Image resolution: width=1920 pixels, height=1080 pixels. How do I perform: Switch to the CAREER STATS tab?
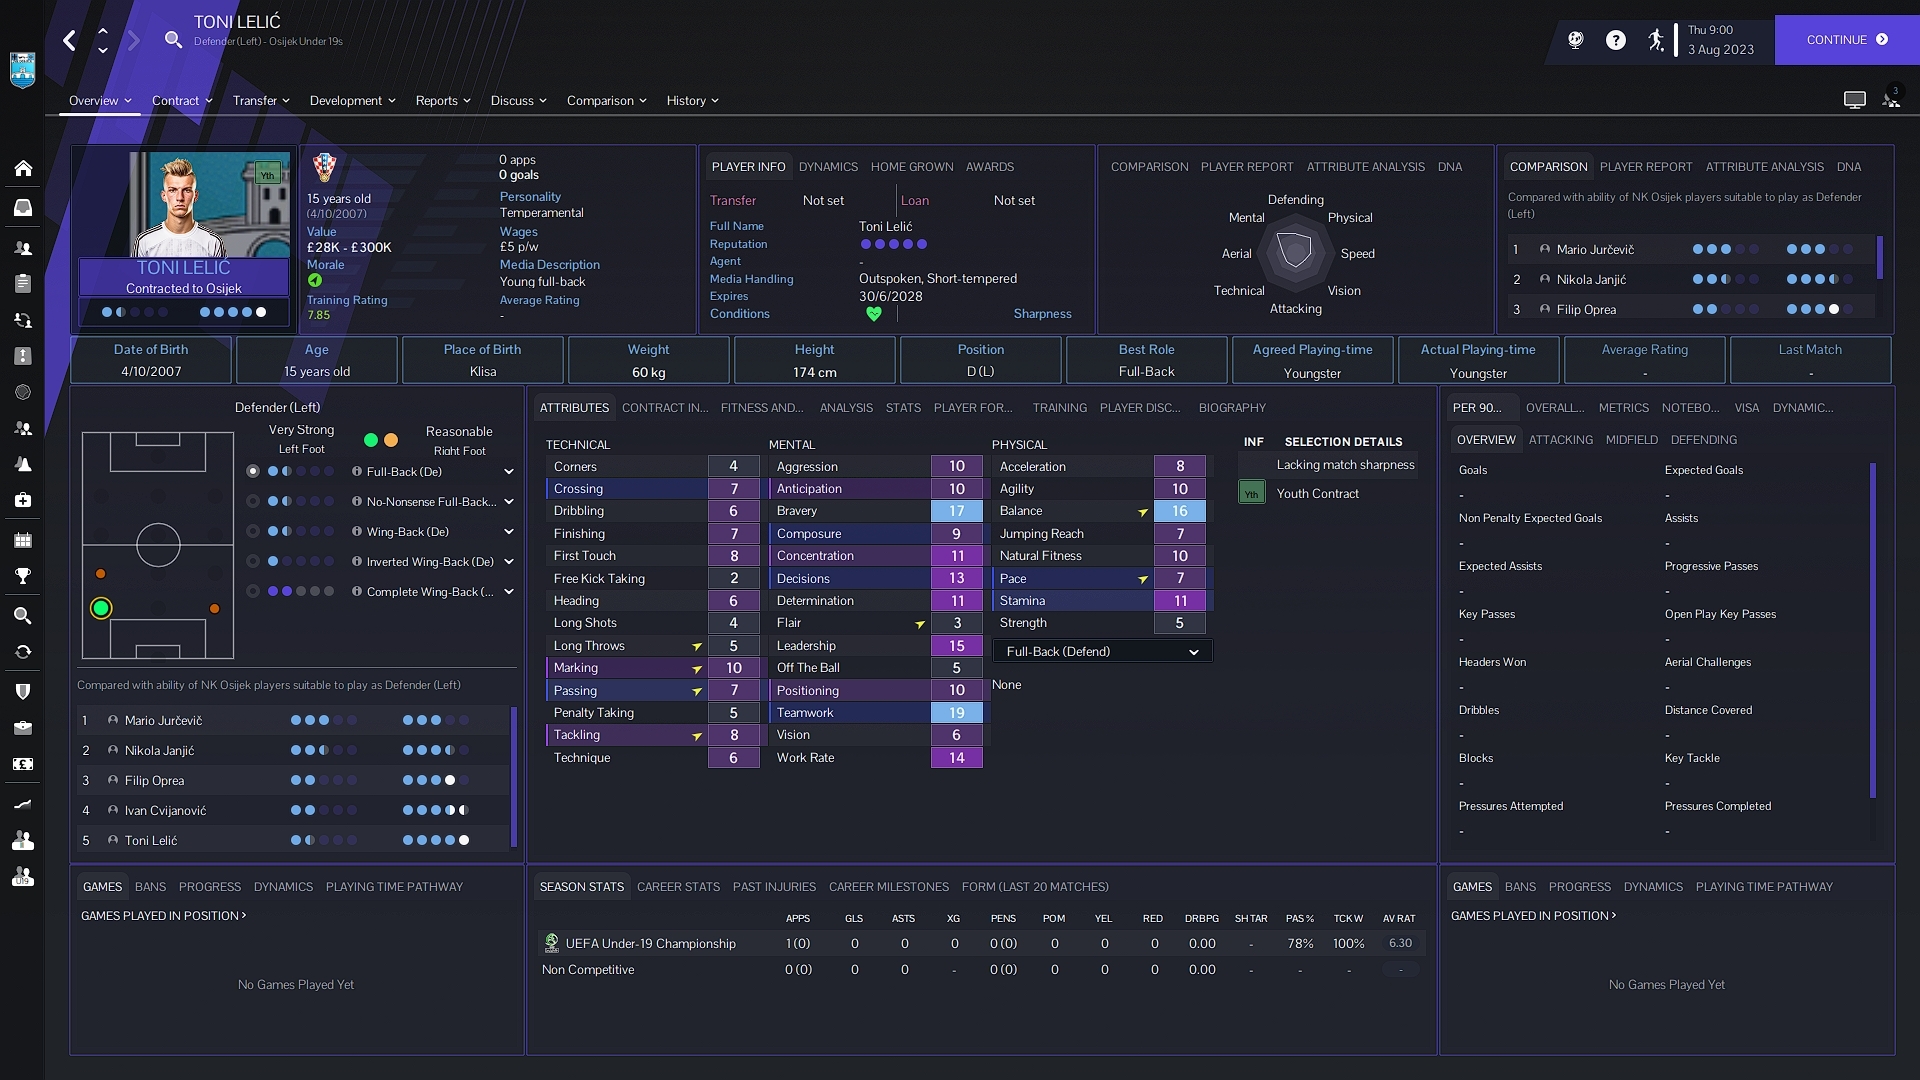pyautogui.click(x=678, y=887)
